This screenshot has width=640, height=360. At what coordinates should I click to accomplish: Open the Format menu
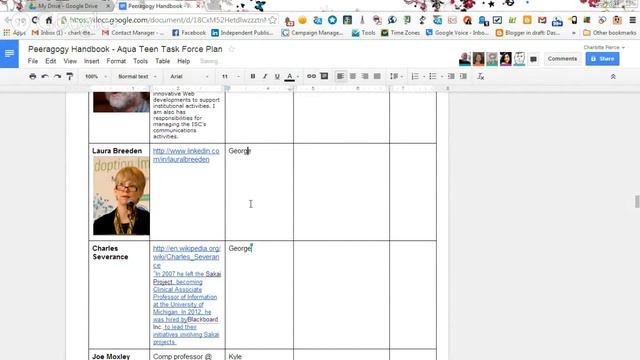[x=116, y=61]
